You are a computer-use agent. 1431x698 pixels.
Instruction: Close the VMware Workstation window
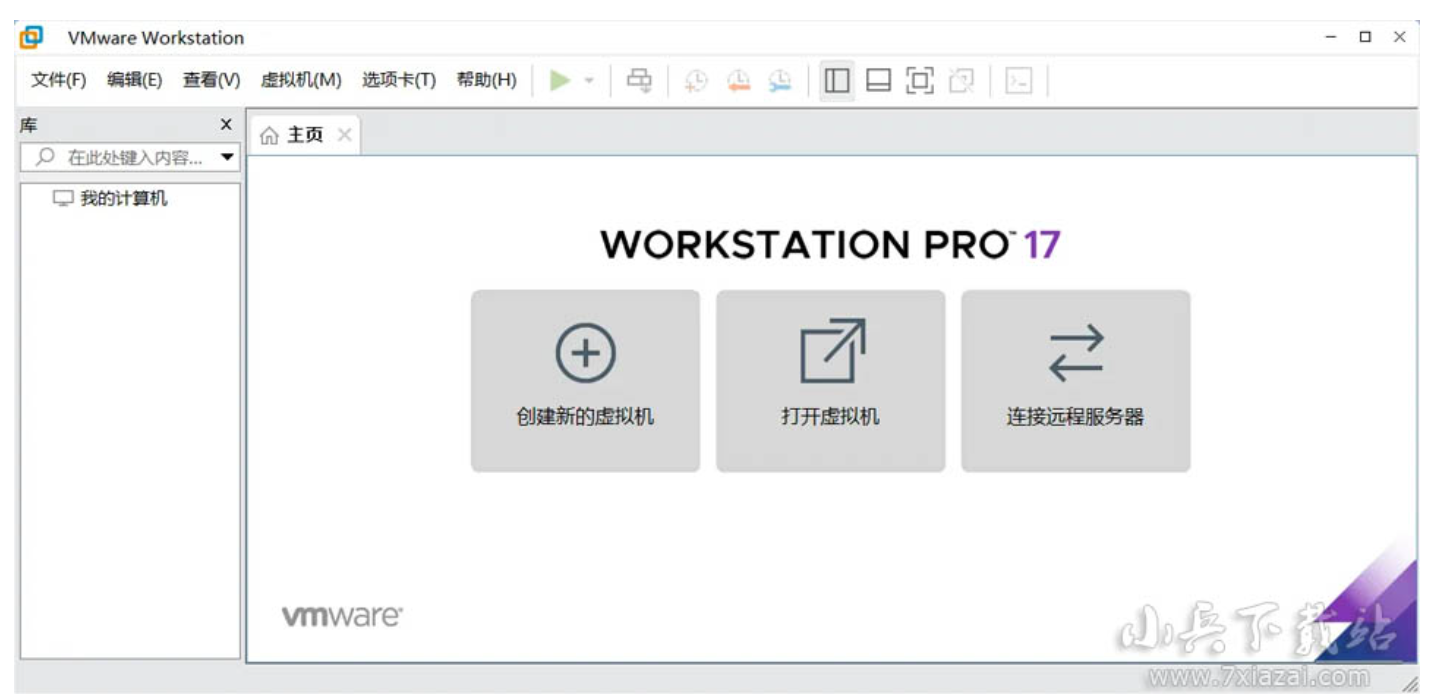1399,37
